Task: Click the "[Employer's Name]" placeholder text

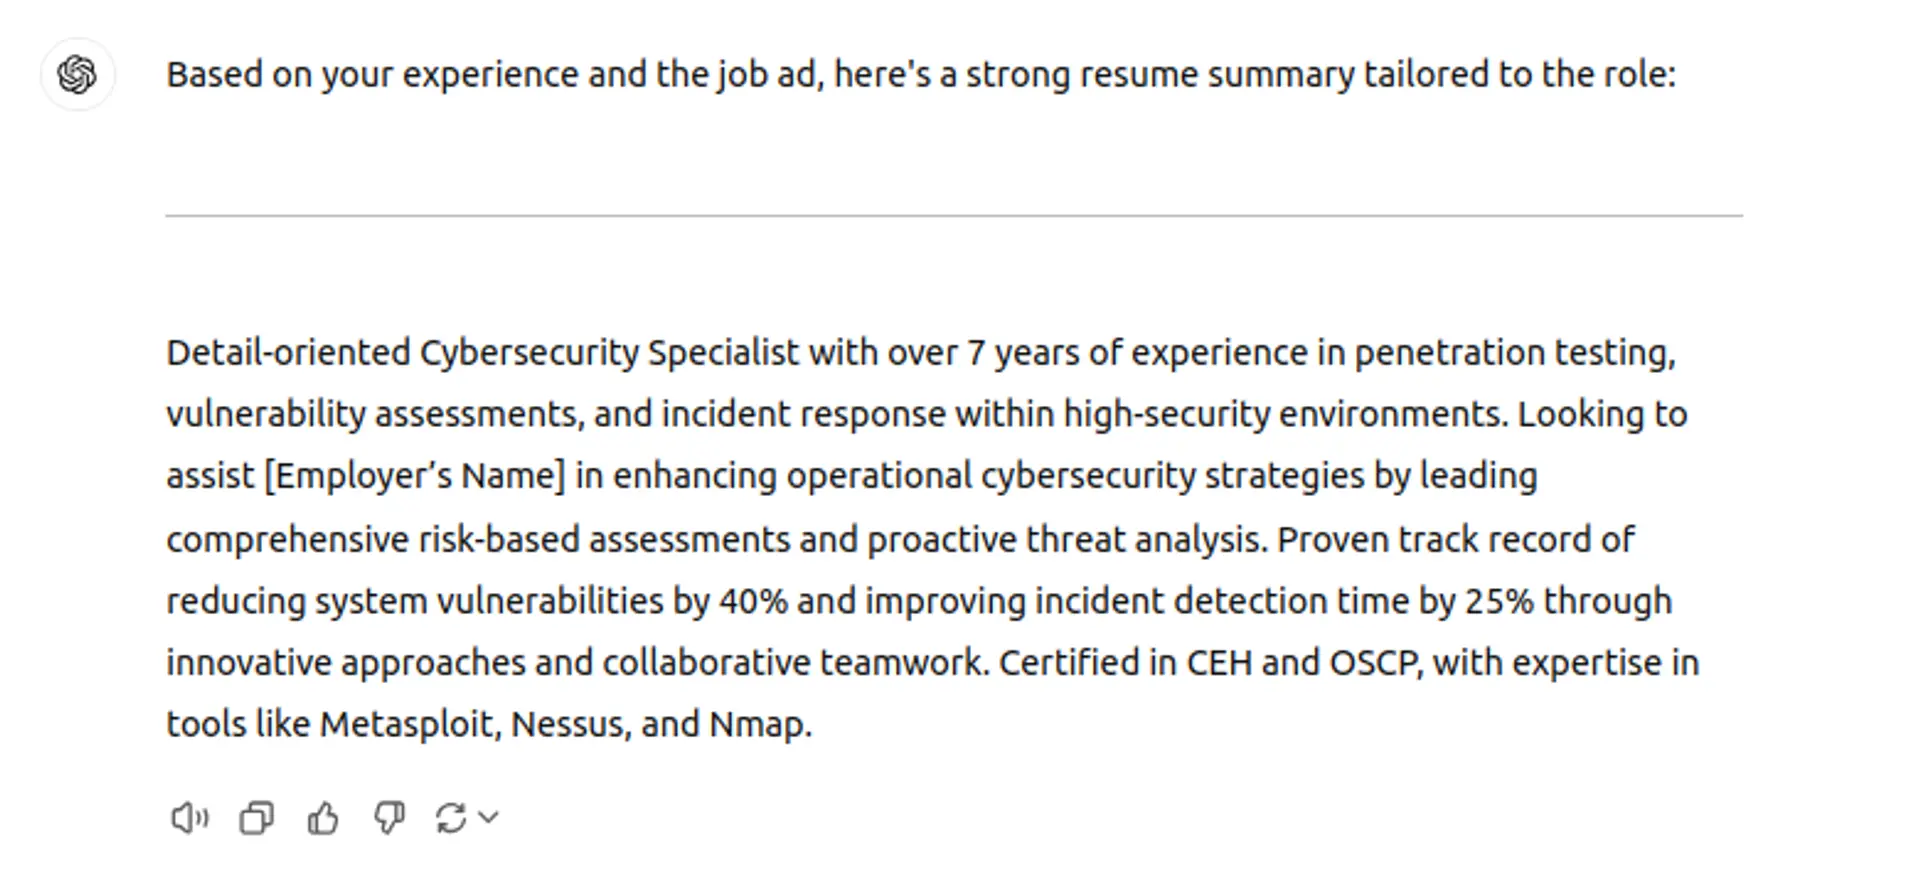Action: click(x=415, y=476)
